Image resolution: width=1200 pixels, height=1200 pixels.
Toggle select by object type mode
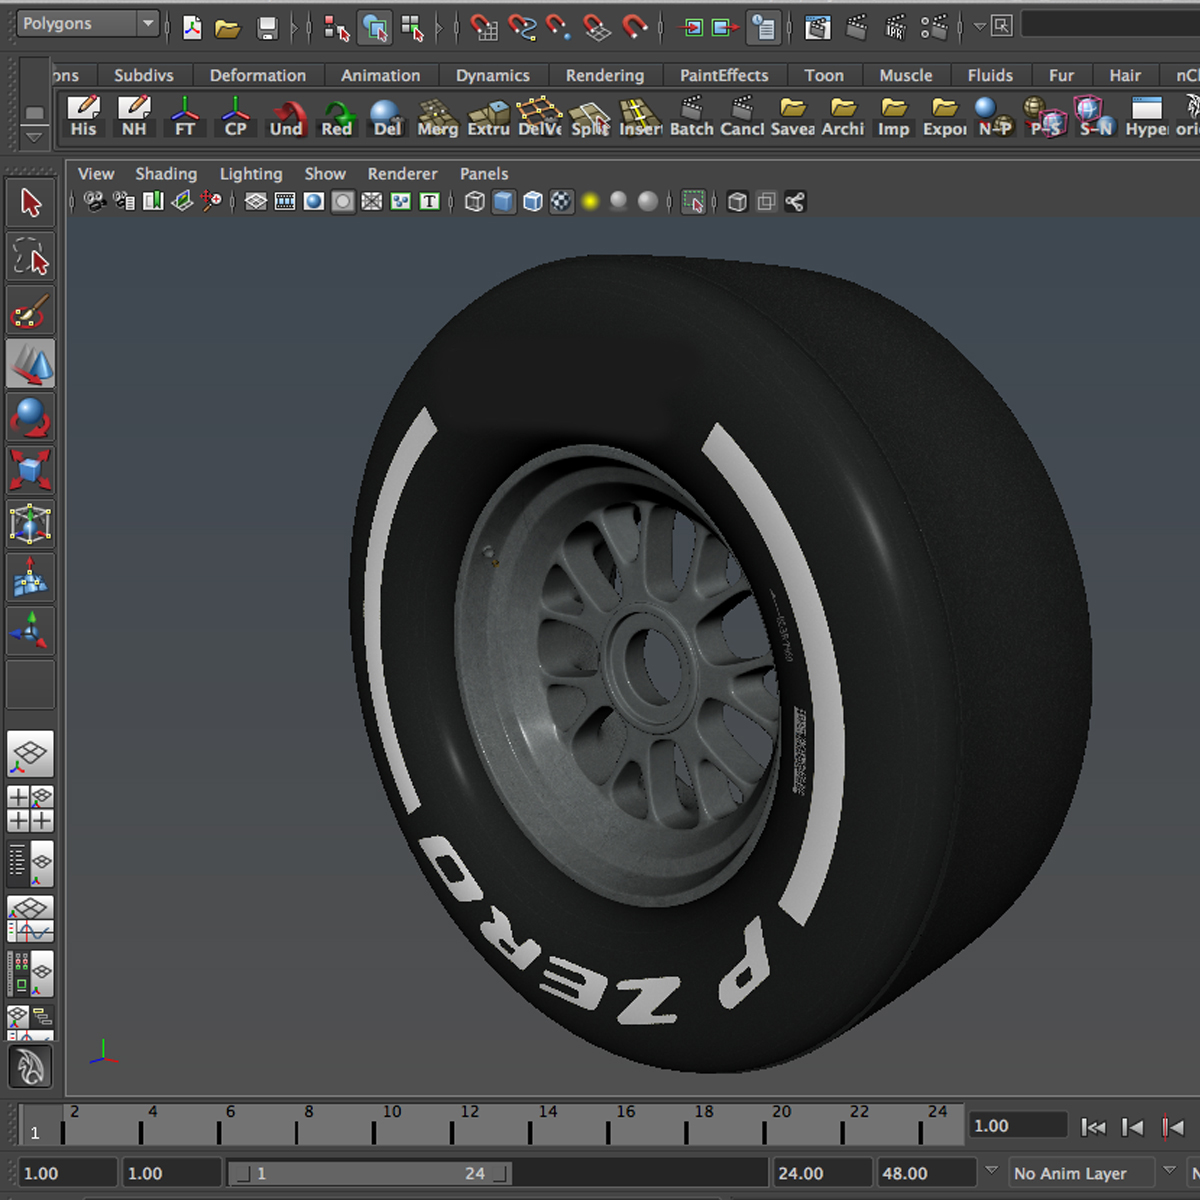[375, 28]
